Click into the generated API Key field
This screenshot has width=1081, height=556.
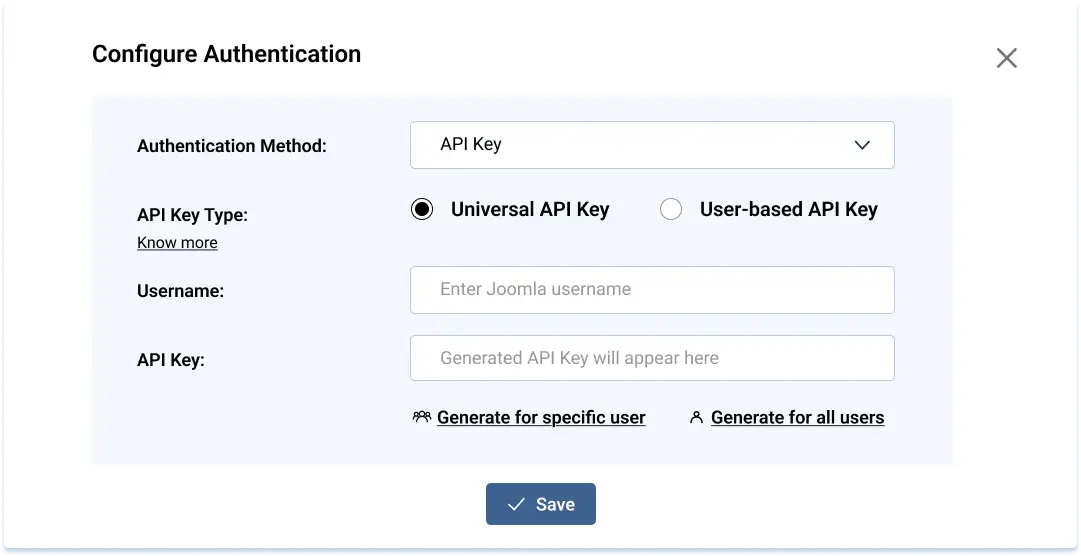(x=651, y=358)
